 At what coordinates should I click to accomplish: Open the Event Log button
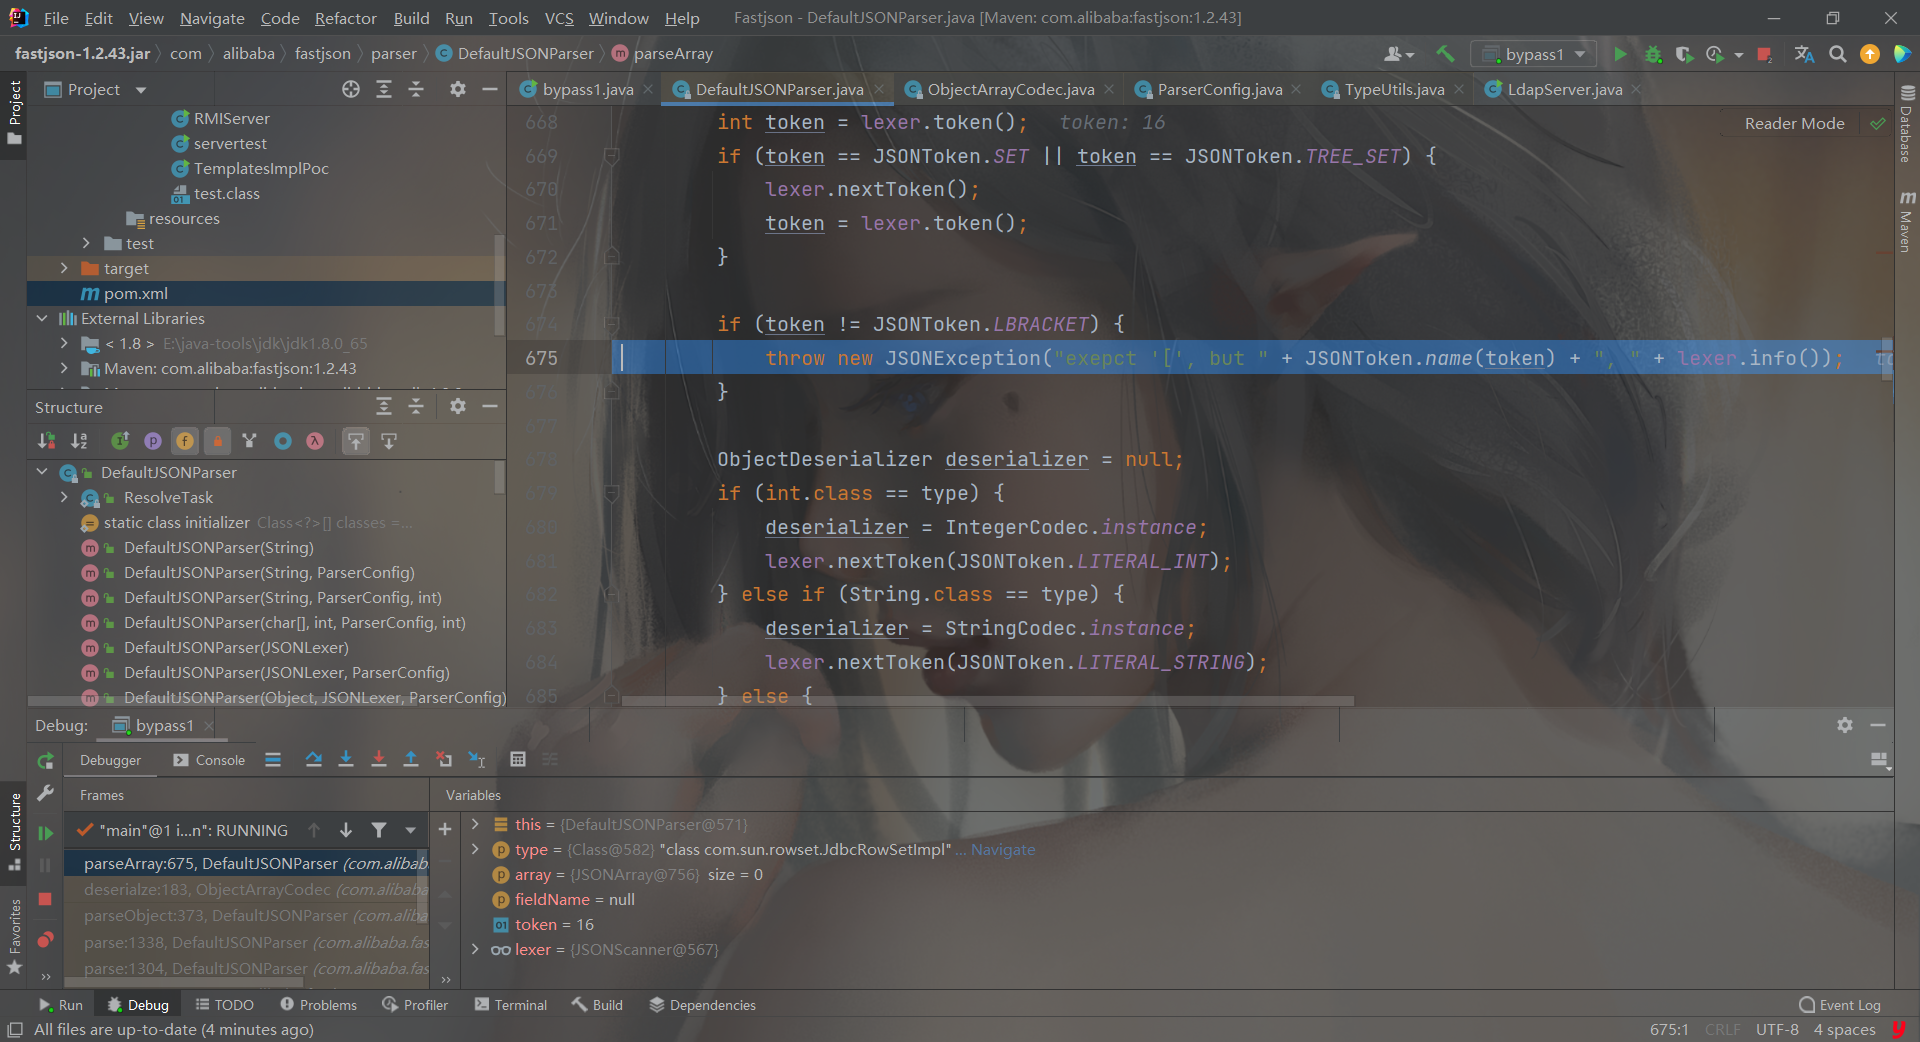1840,1005
